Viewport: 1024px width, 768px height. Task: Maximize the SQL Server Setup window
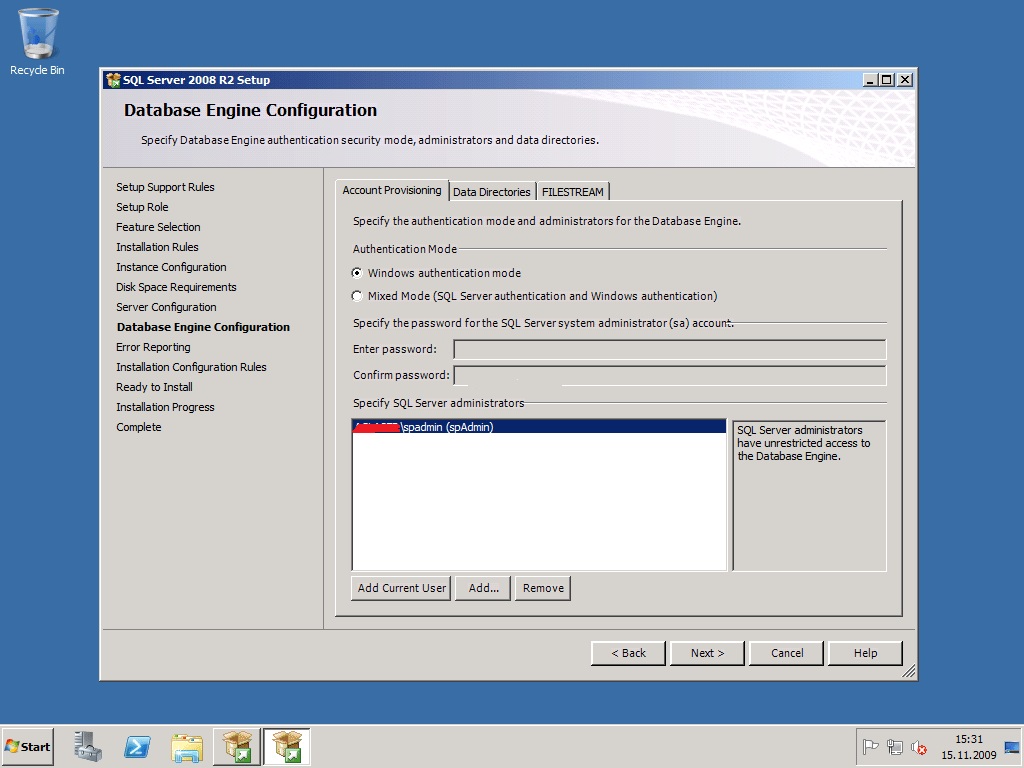(886, 80)
